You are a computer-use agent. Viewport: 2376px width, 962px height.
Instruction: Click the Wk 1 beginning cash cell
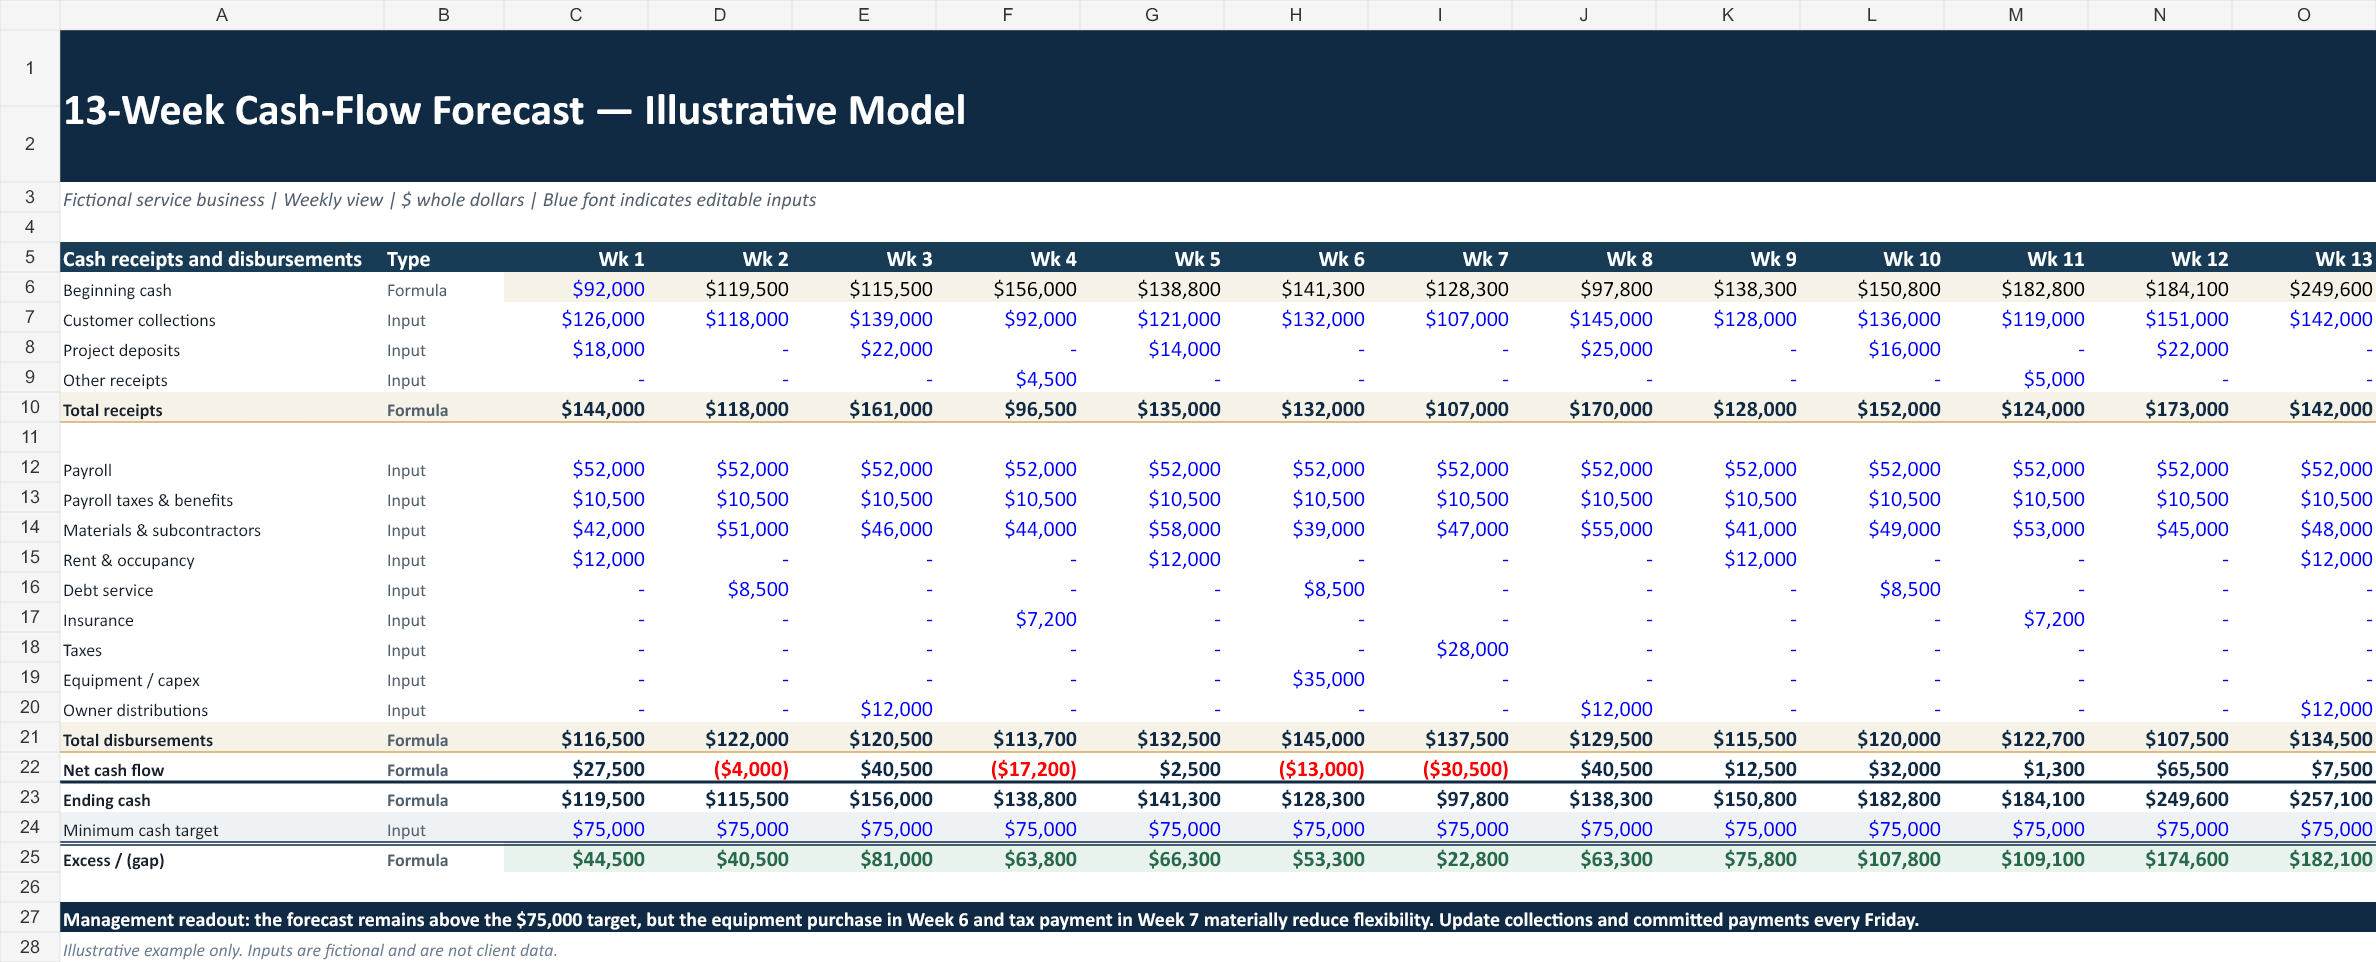[576, 289]
